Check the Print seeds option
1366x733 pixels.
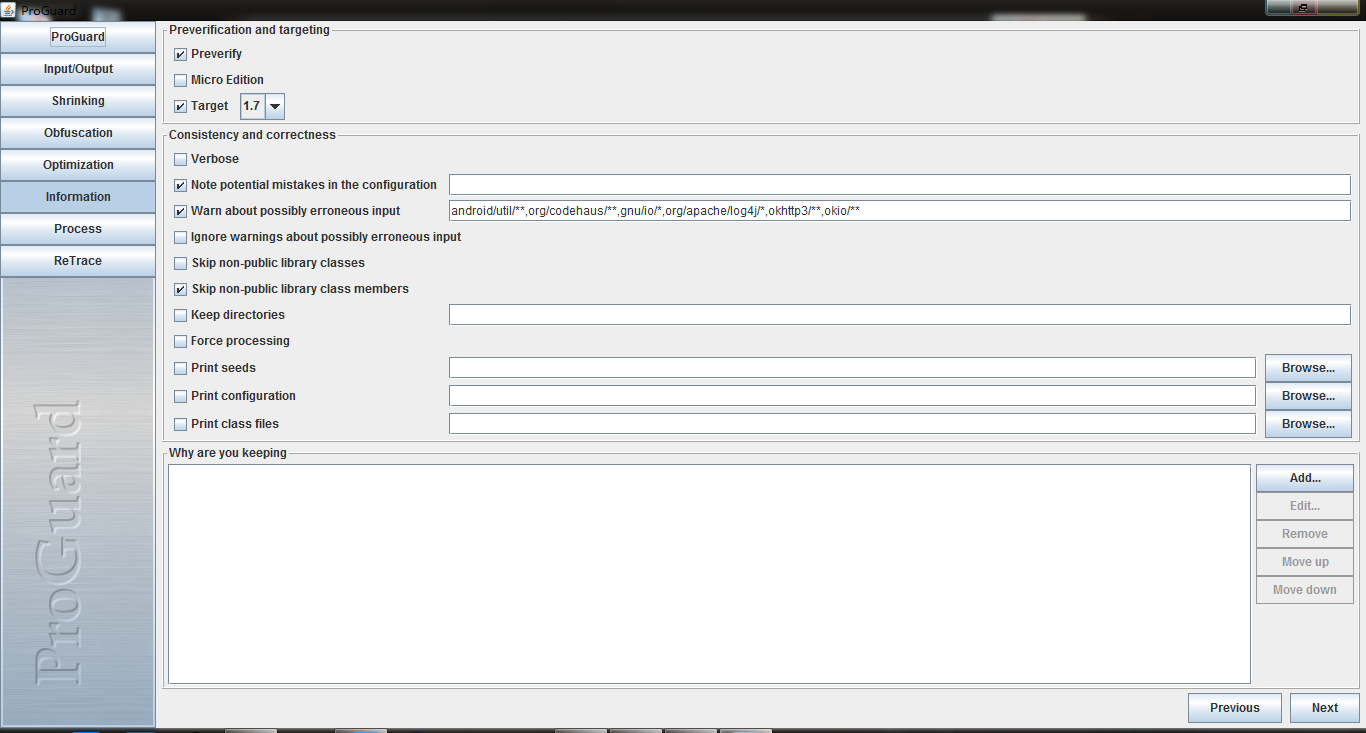180,368
